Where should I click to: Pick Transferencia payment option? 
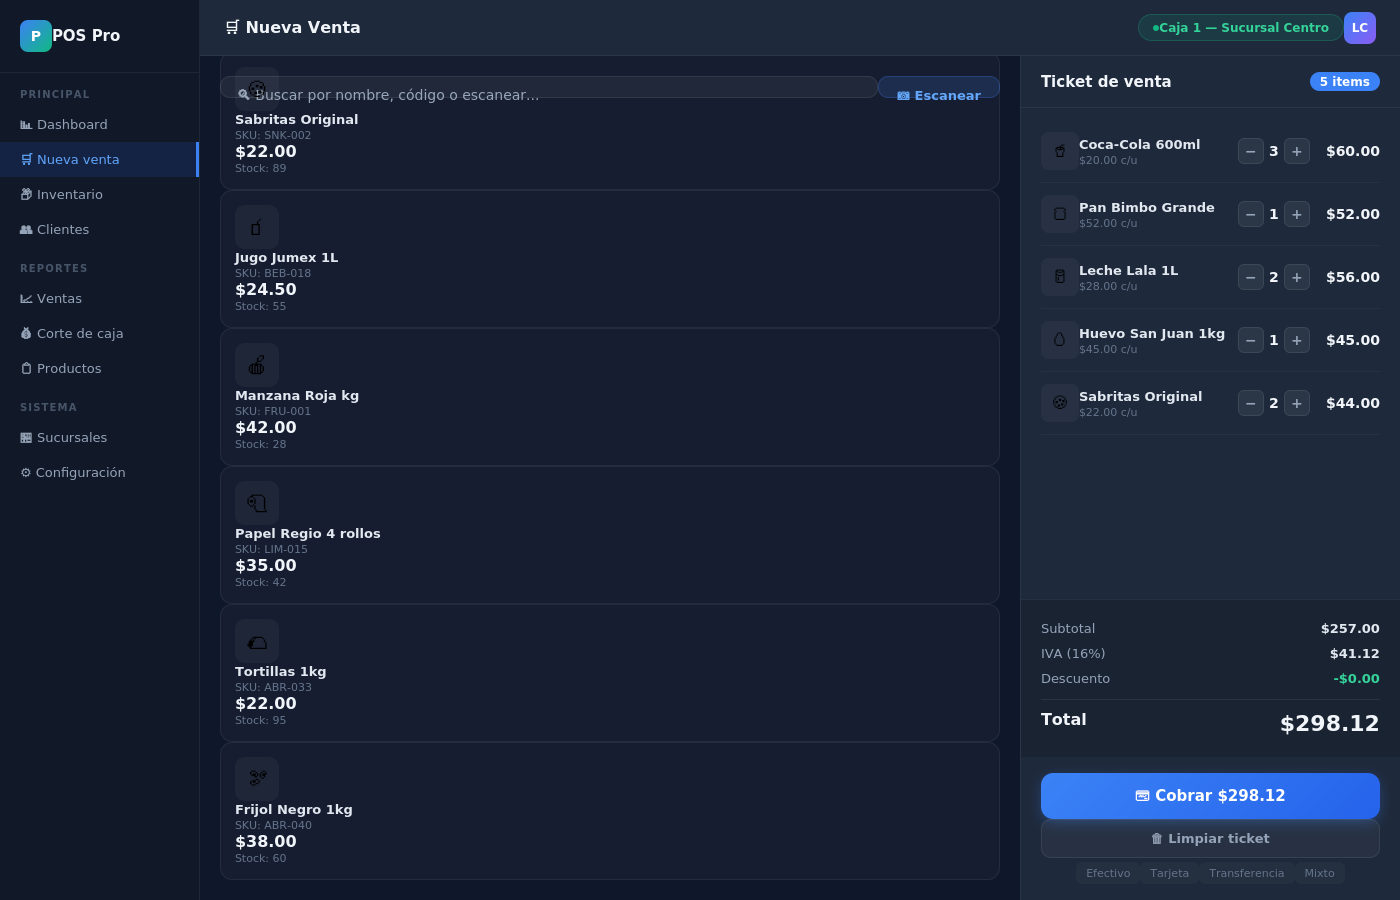point(1246,873)
